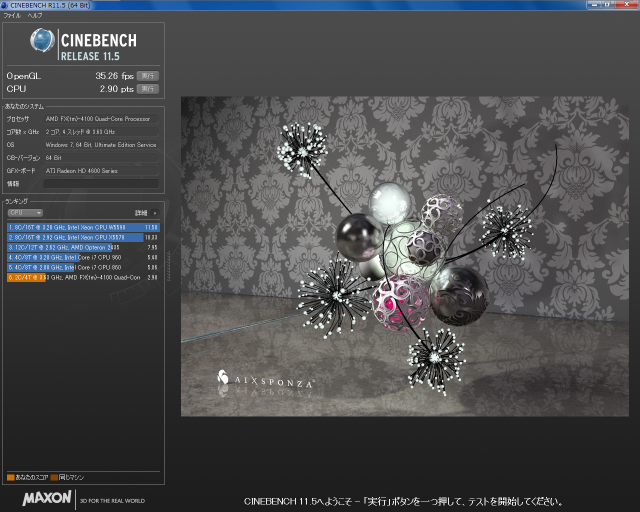The image size is (640, 512).
Task: Click the cores x GHz field
Action: [x=101, y=132]
